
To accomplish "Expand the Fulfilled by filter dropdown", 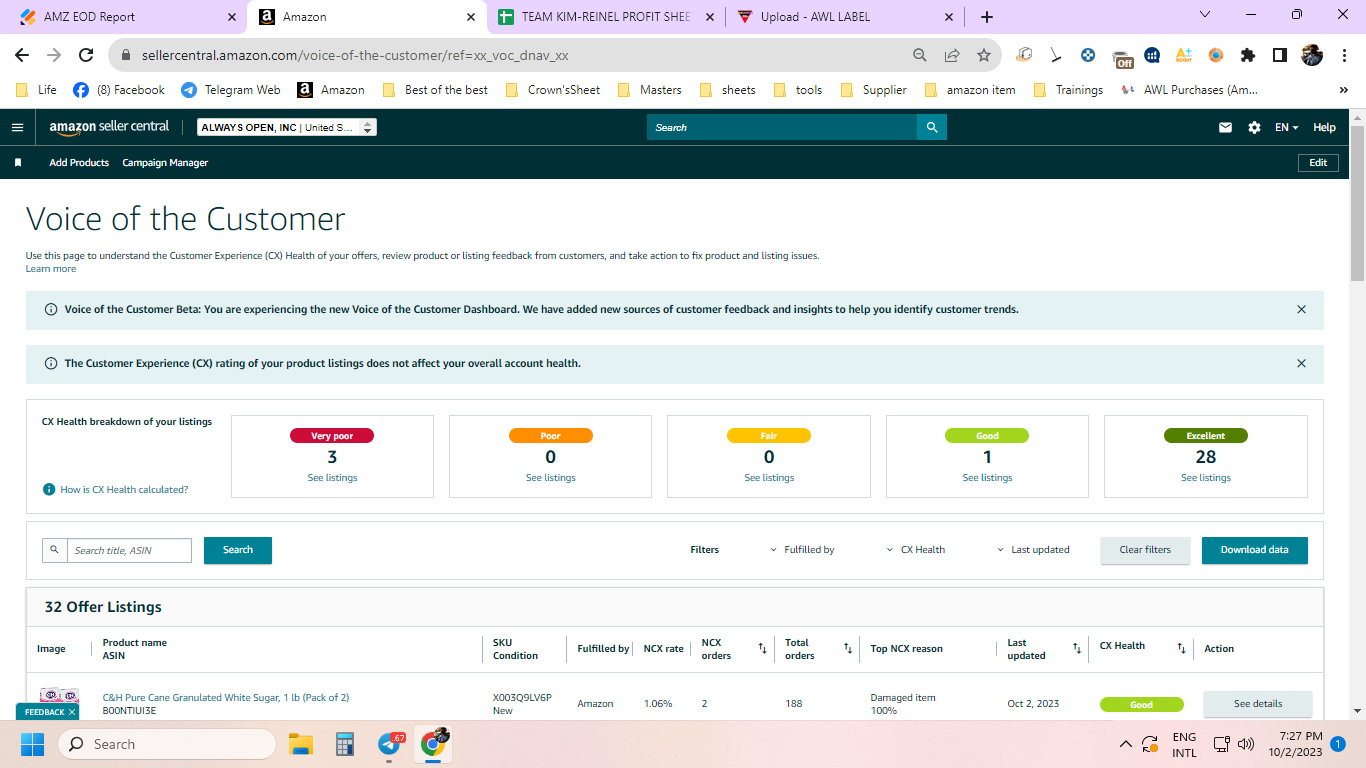I will coord(802,550).
